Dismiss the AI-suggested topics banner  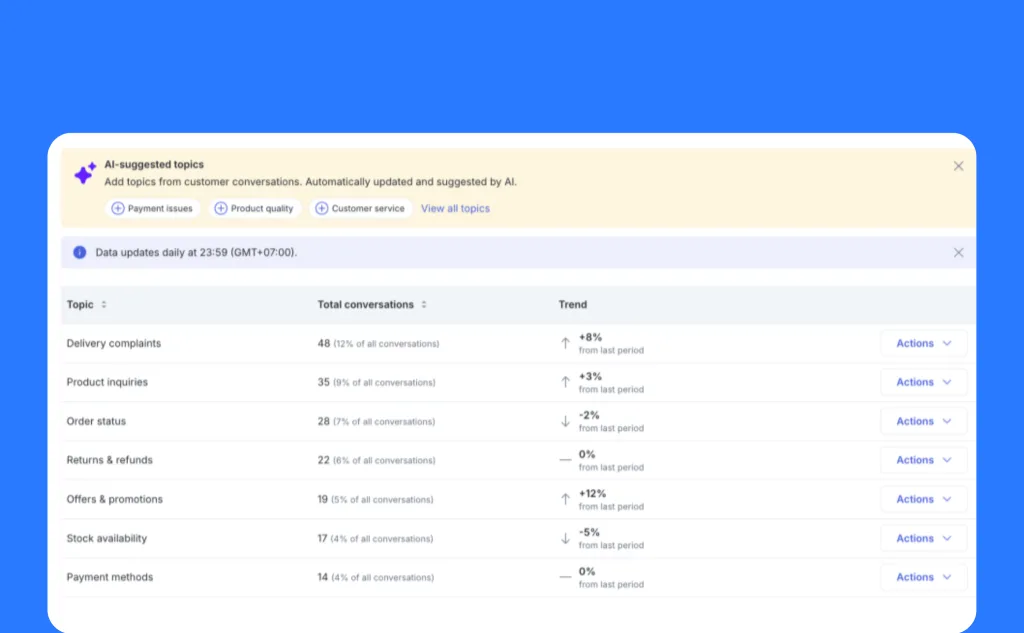point(958,166)
